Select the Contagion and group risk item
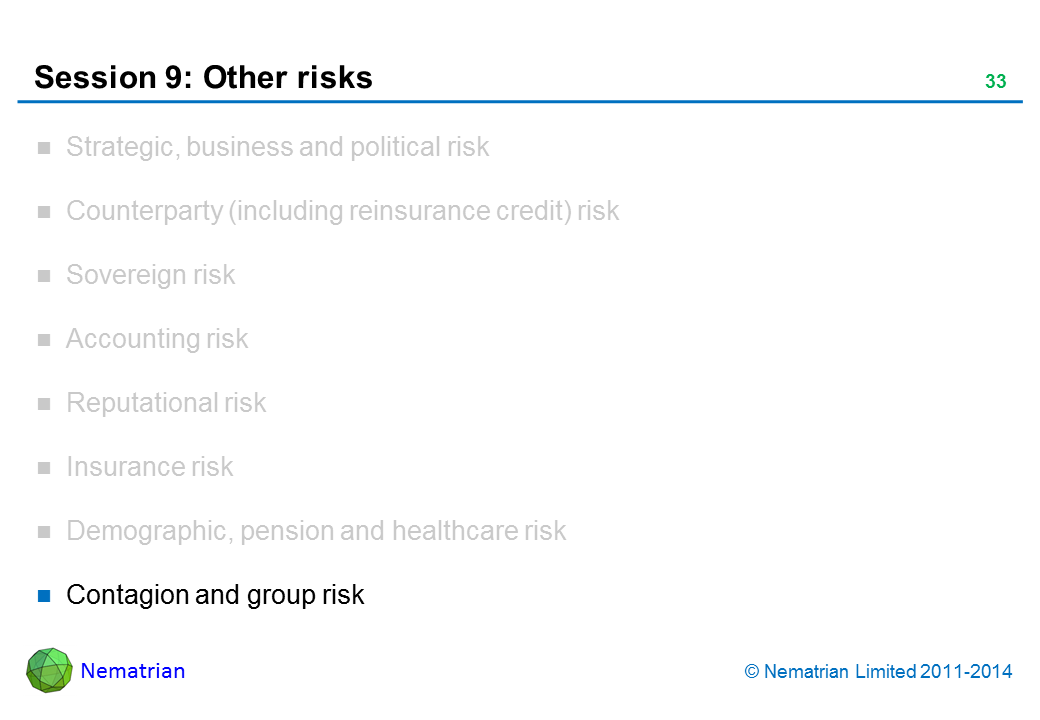This screenshot has height=720, width=1040. point(215,595)
